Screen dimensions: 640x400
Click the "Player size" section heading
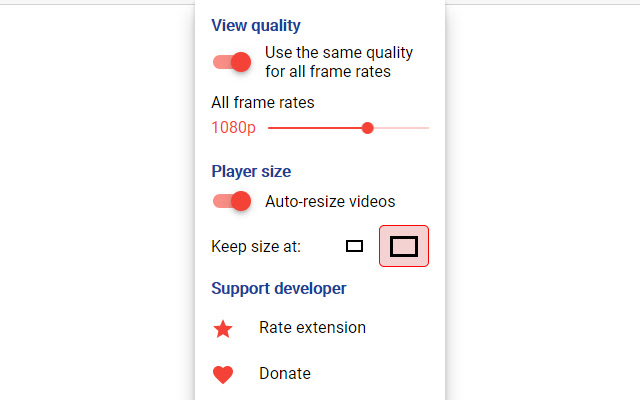pos(251,171)
